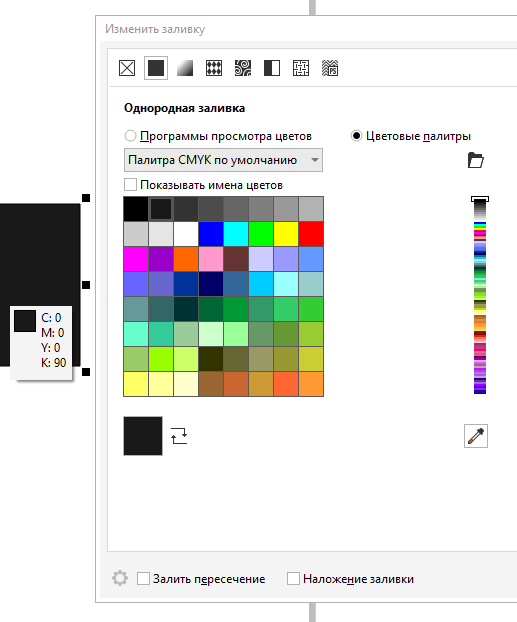517x622 pixels.
Task: Click the K: 90 tooltip value
Action: [54, 362]
